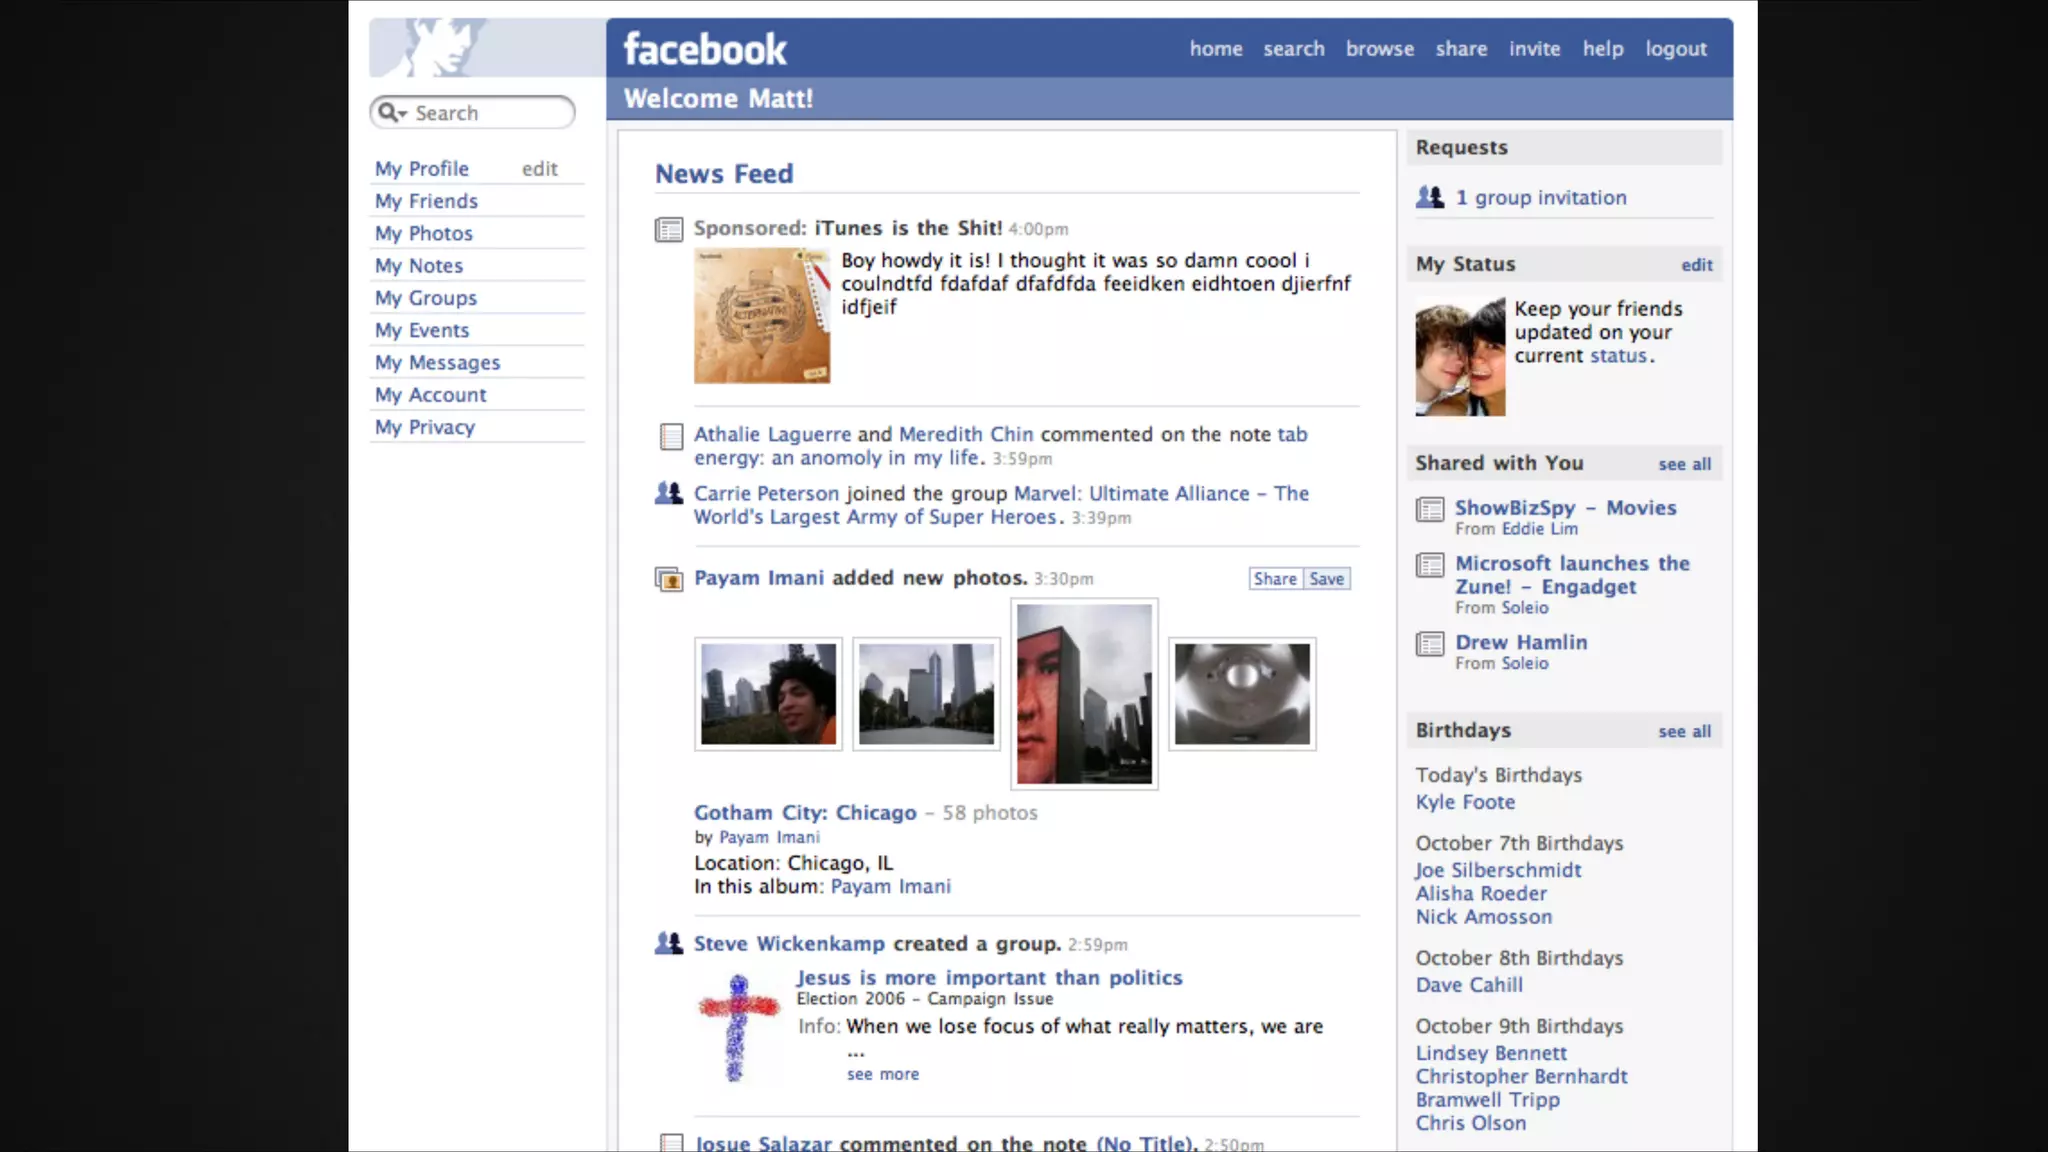Expand the group description with see more
This screenshot has height=1152, width=2048.
click(x=882, y=1074)
